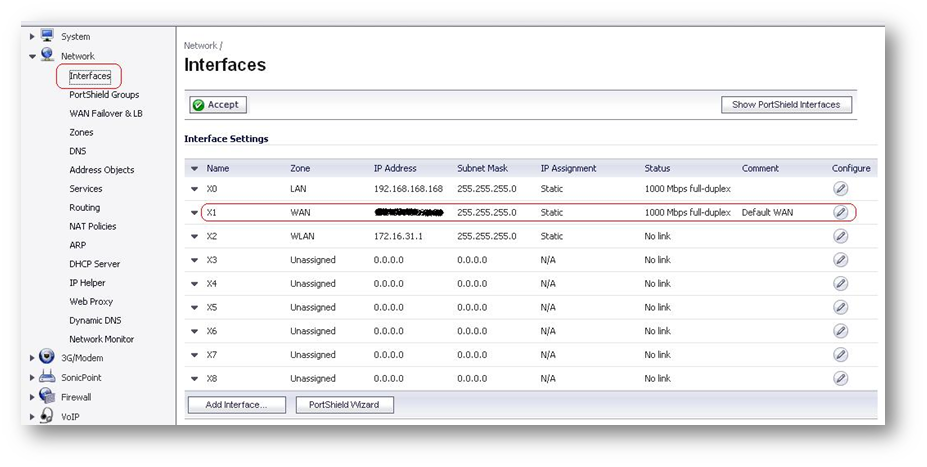Viewport: 927px width, 467px height.
Task: Open the NAT Policies menu item
Action: 92,226
